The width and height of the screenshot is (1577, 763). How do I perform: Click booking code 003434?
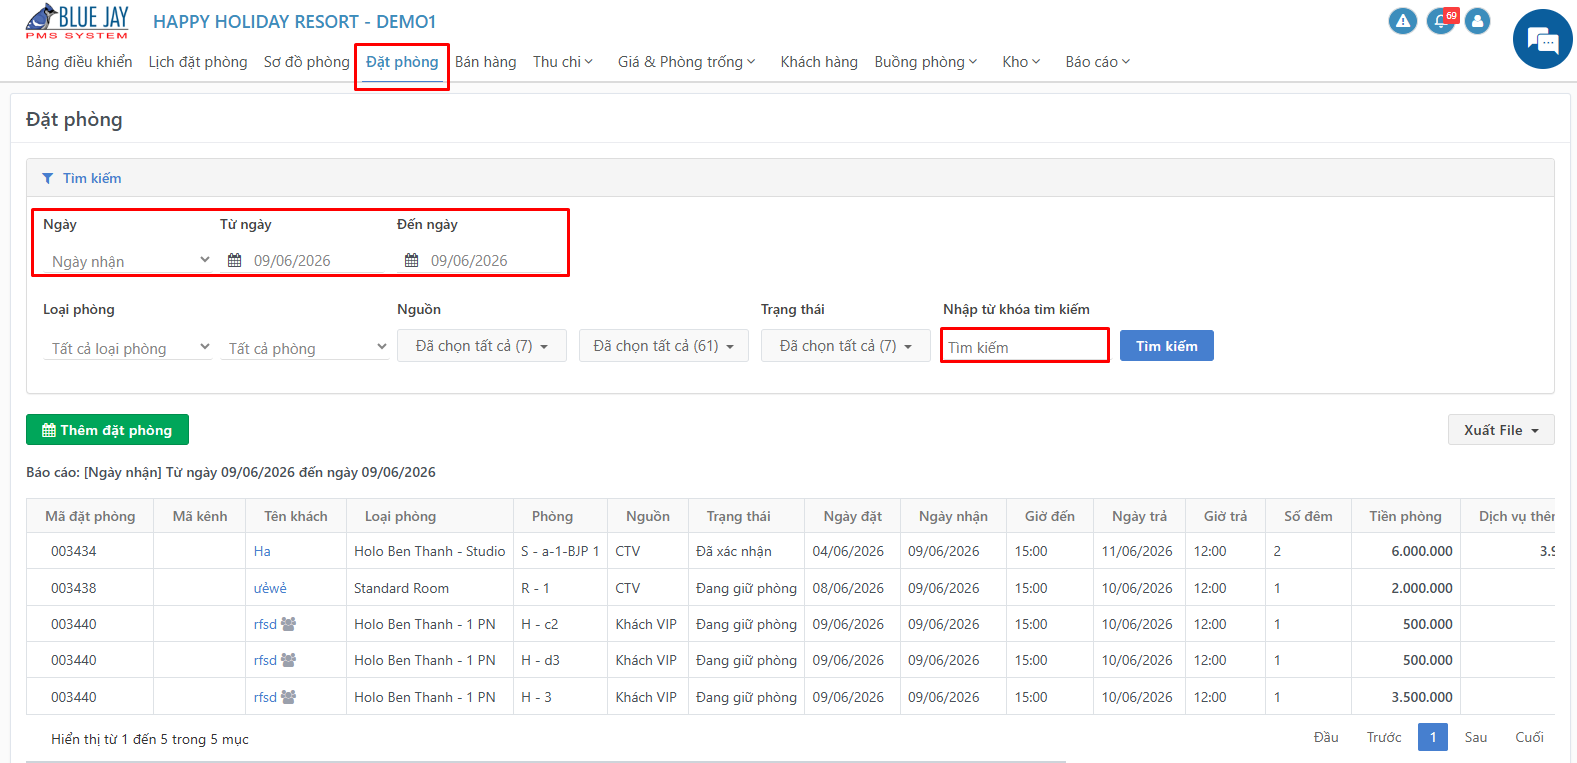tap(74, 551)
